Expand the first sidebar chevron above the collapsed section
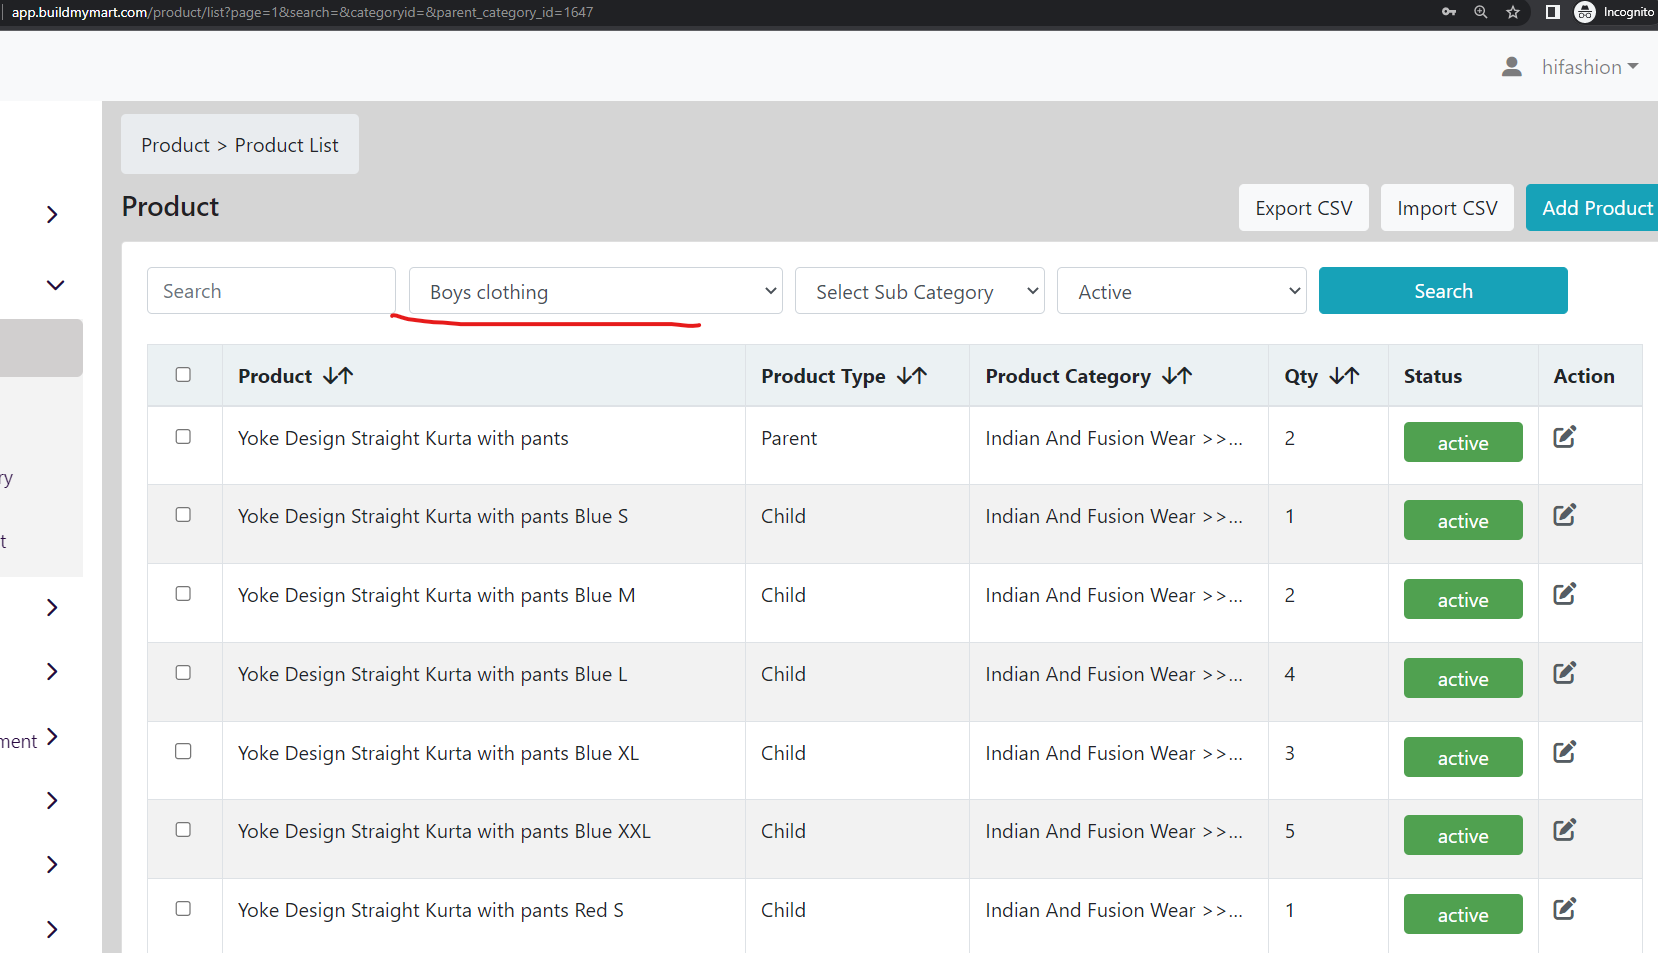1658x953 pixels. click(52, 214)
